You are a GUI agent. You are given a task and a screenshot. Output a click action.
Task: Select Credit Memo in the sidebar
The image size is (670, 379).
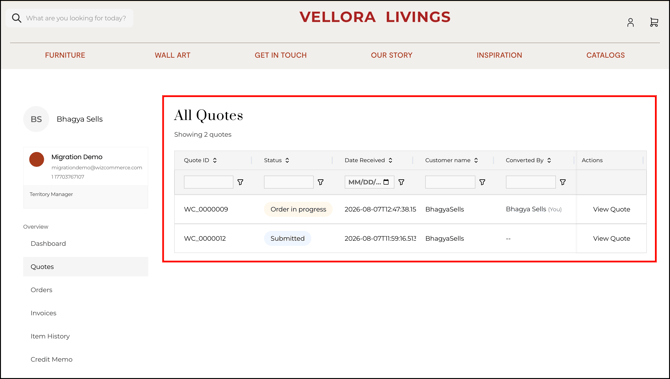85,359
